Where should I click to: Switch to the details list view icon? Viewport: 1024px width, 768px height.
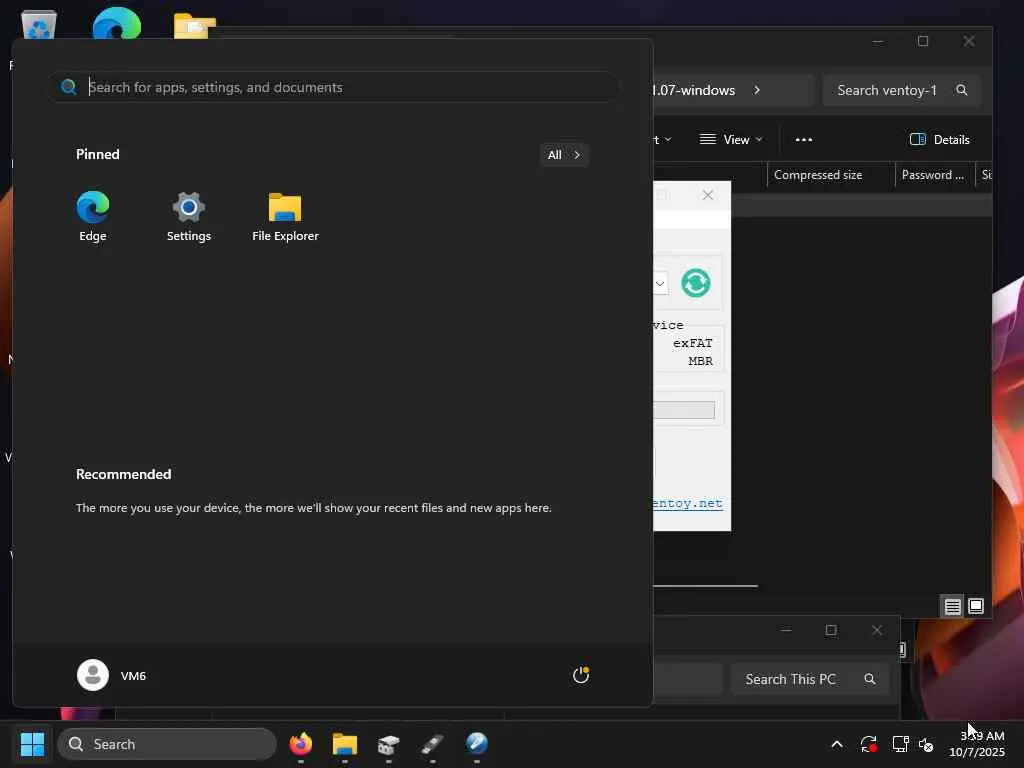click(x=952, y=607)
